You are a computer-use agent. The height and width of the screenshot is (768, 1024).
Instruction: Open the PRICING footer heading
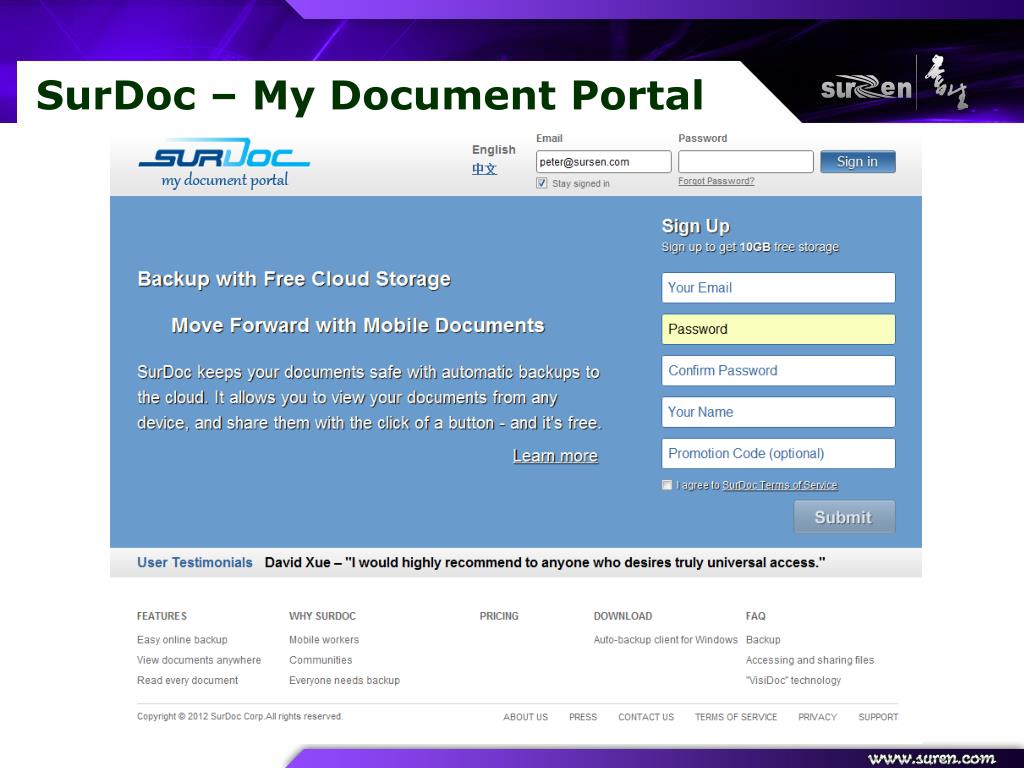[x=499, y=616]
